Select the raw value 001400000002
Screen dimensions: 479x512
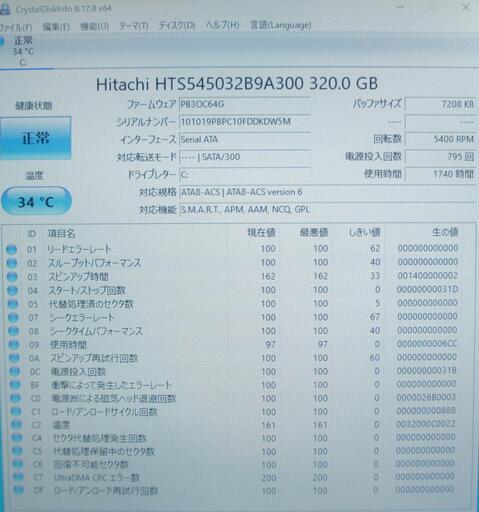pos(427,276)
